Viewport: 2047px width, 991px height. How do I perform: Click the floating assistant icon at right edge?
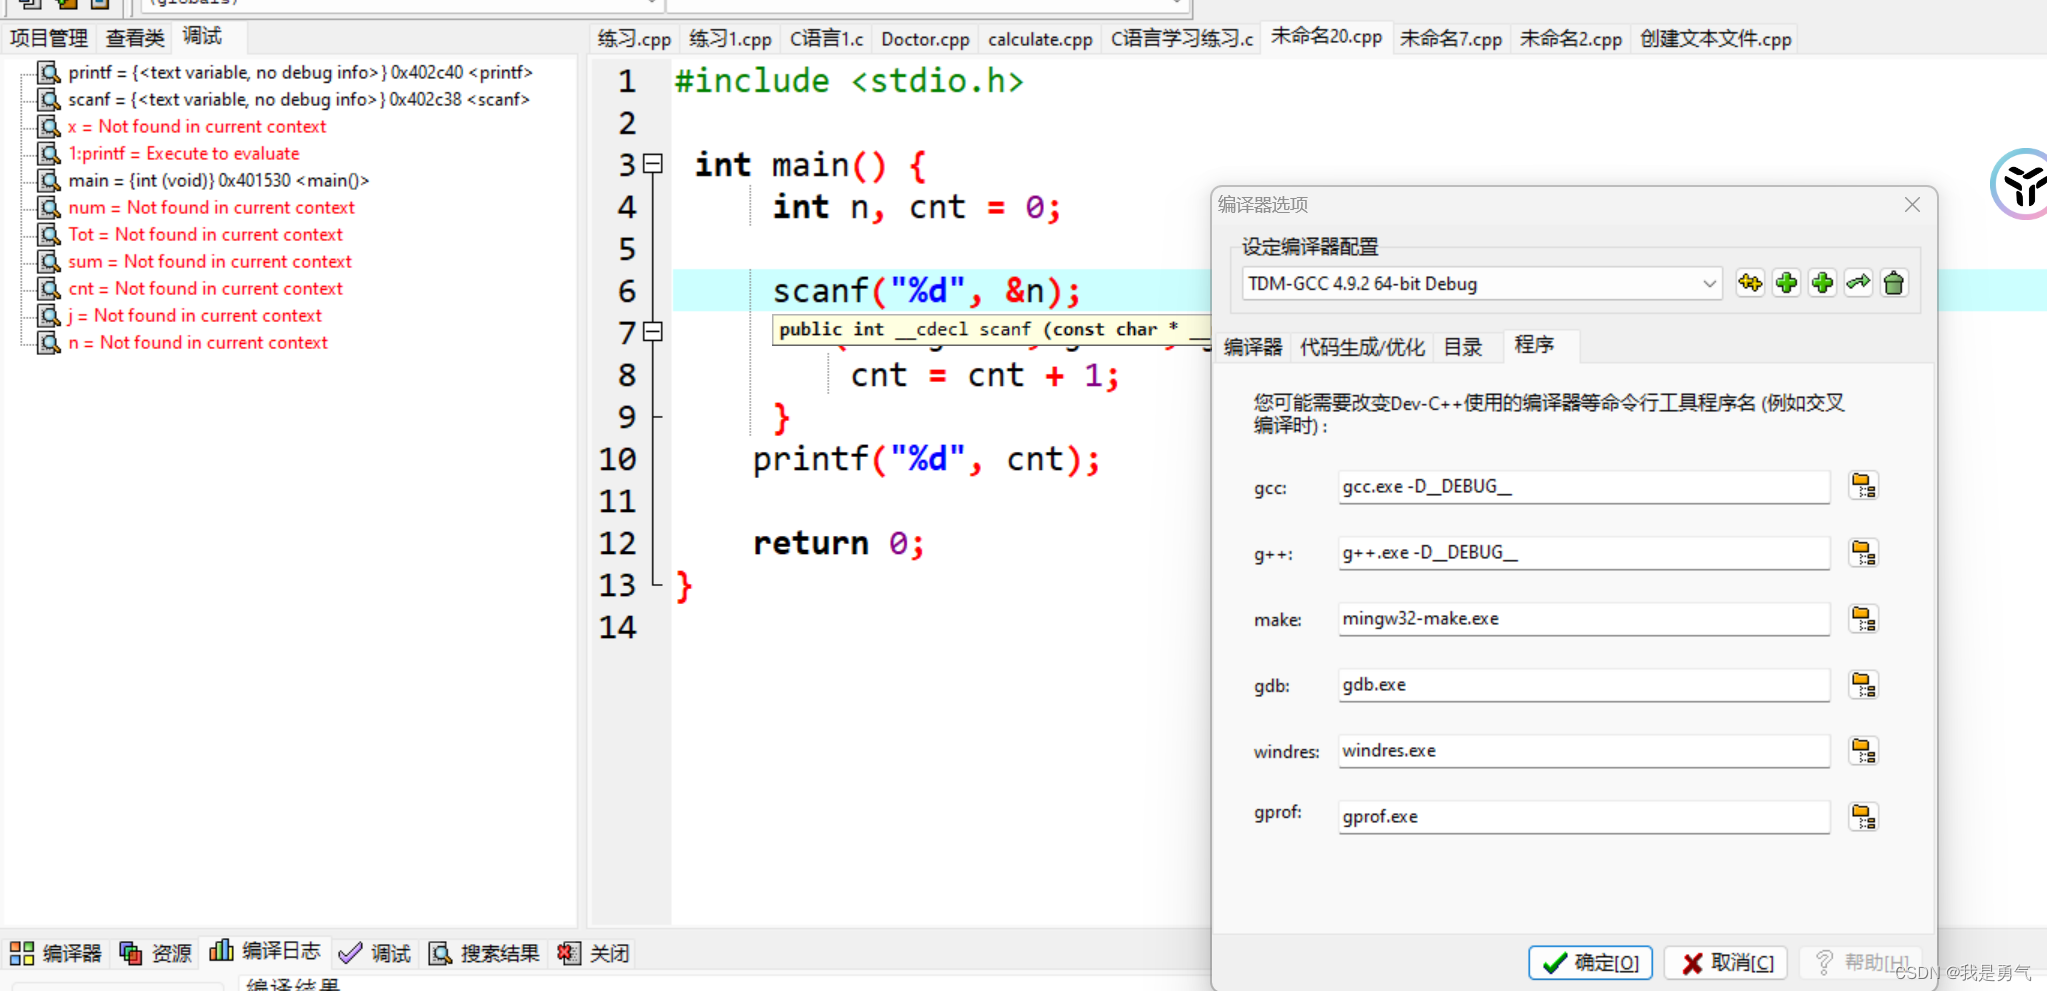[2020, 184]
